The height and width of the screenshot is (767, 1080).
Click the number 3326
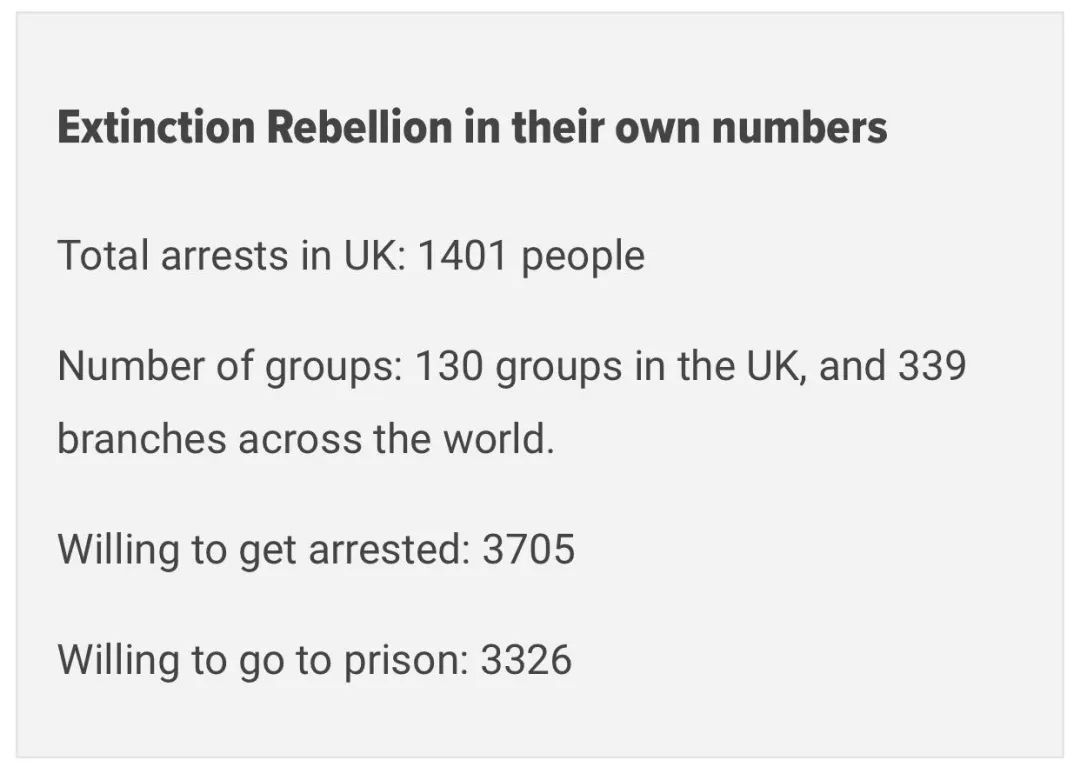526,660
